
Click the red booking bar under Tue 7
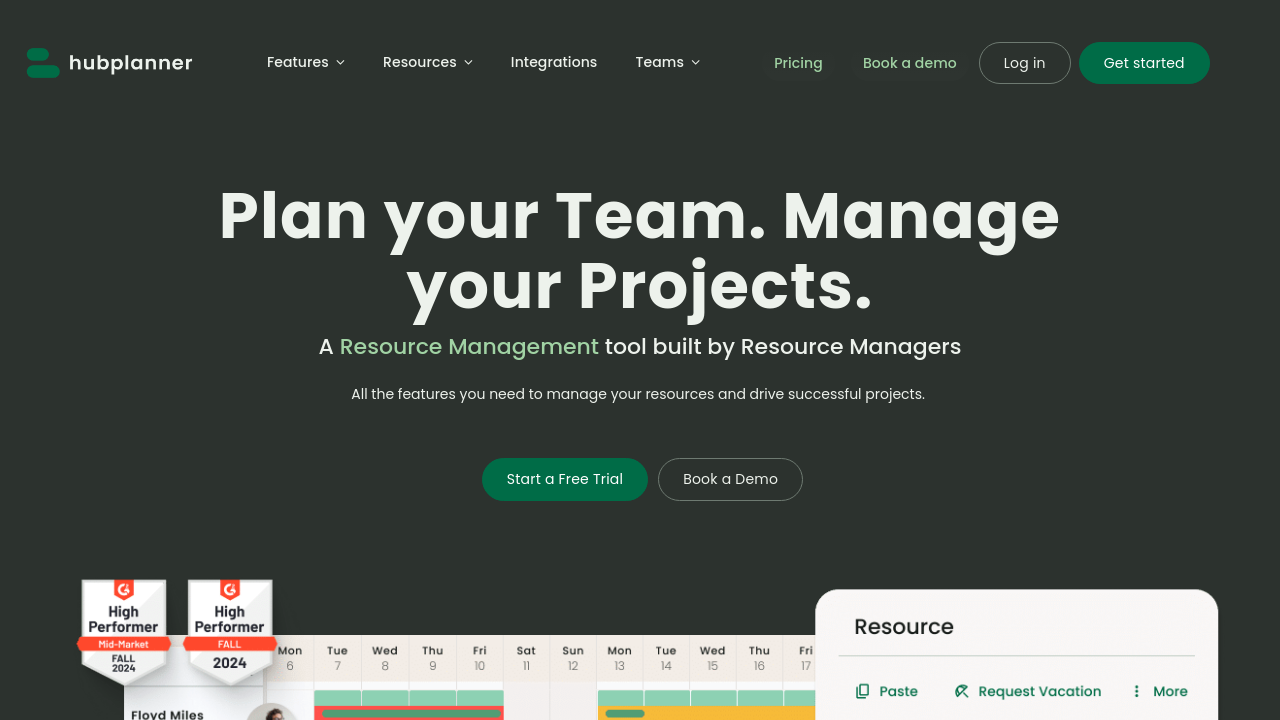(409, 713)
